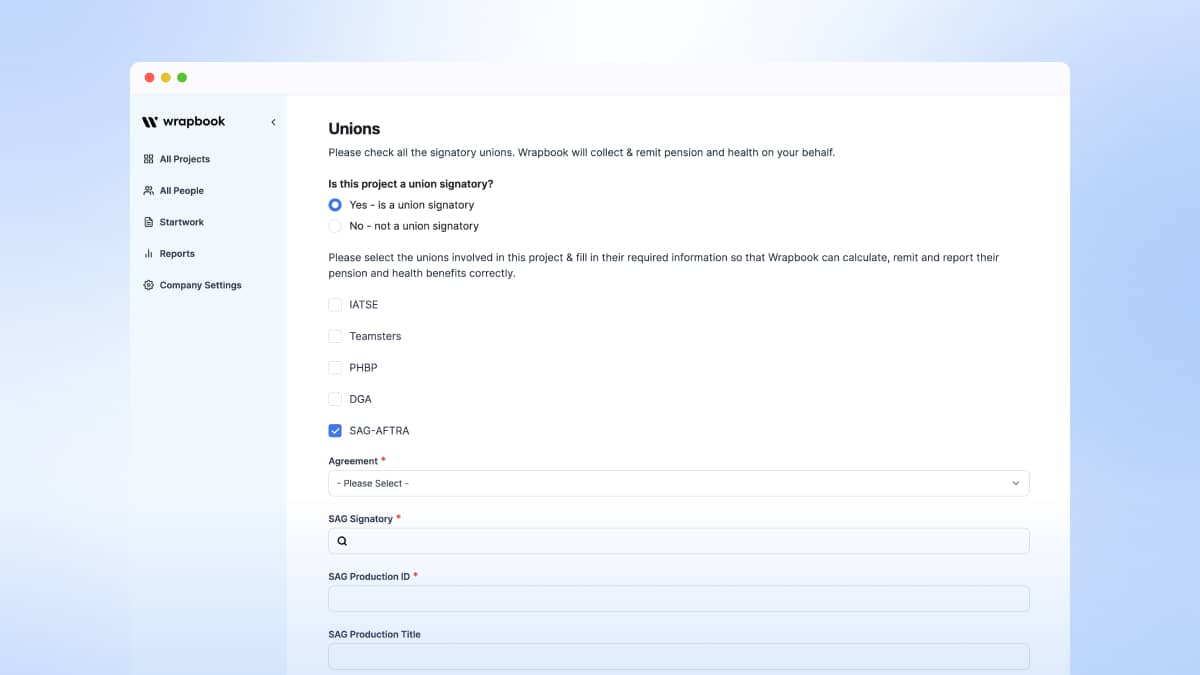Maximize the window with the green button

point(182,78)
